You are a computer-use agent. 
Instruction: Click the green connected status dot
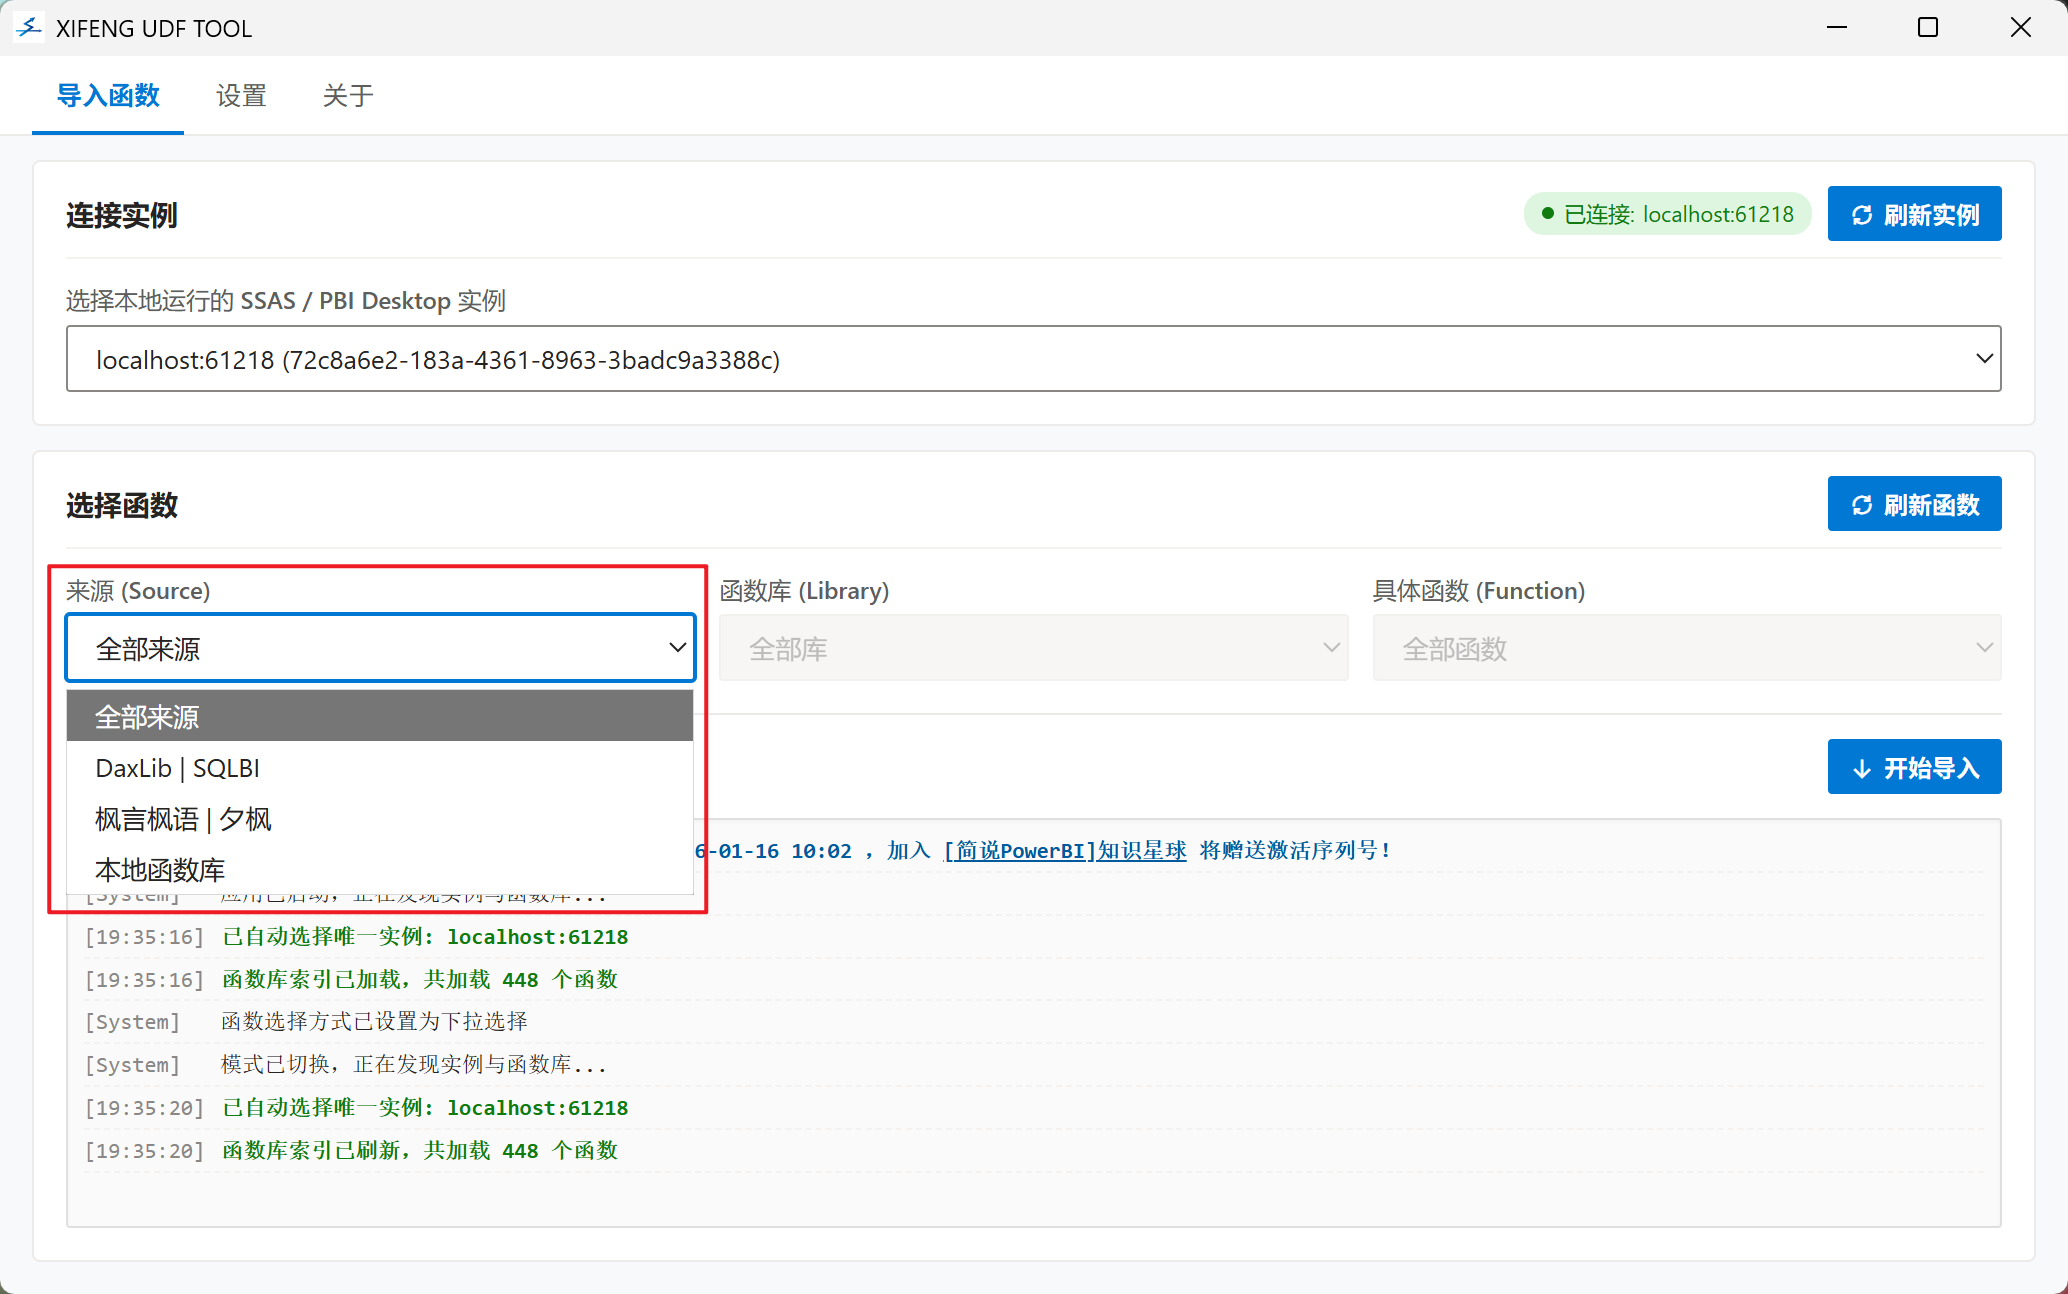coord(1547,214)
